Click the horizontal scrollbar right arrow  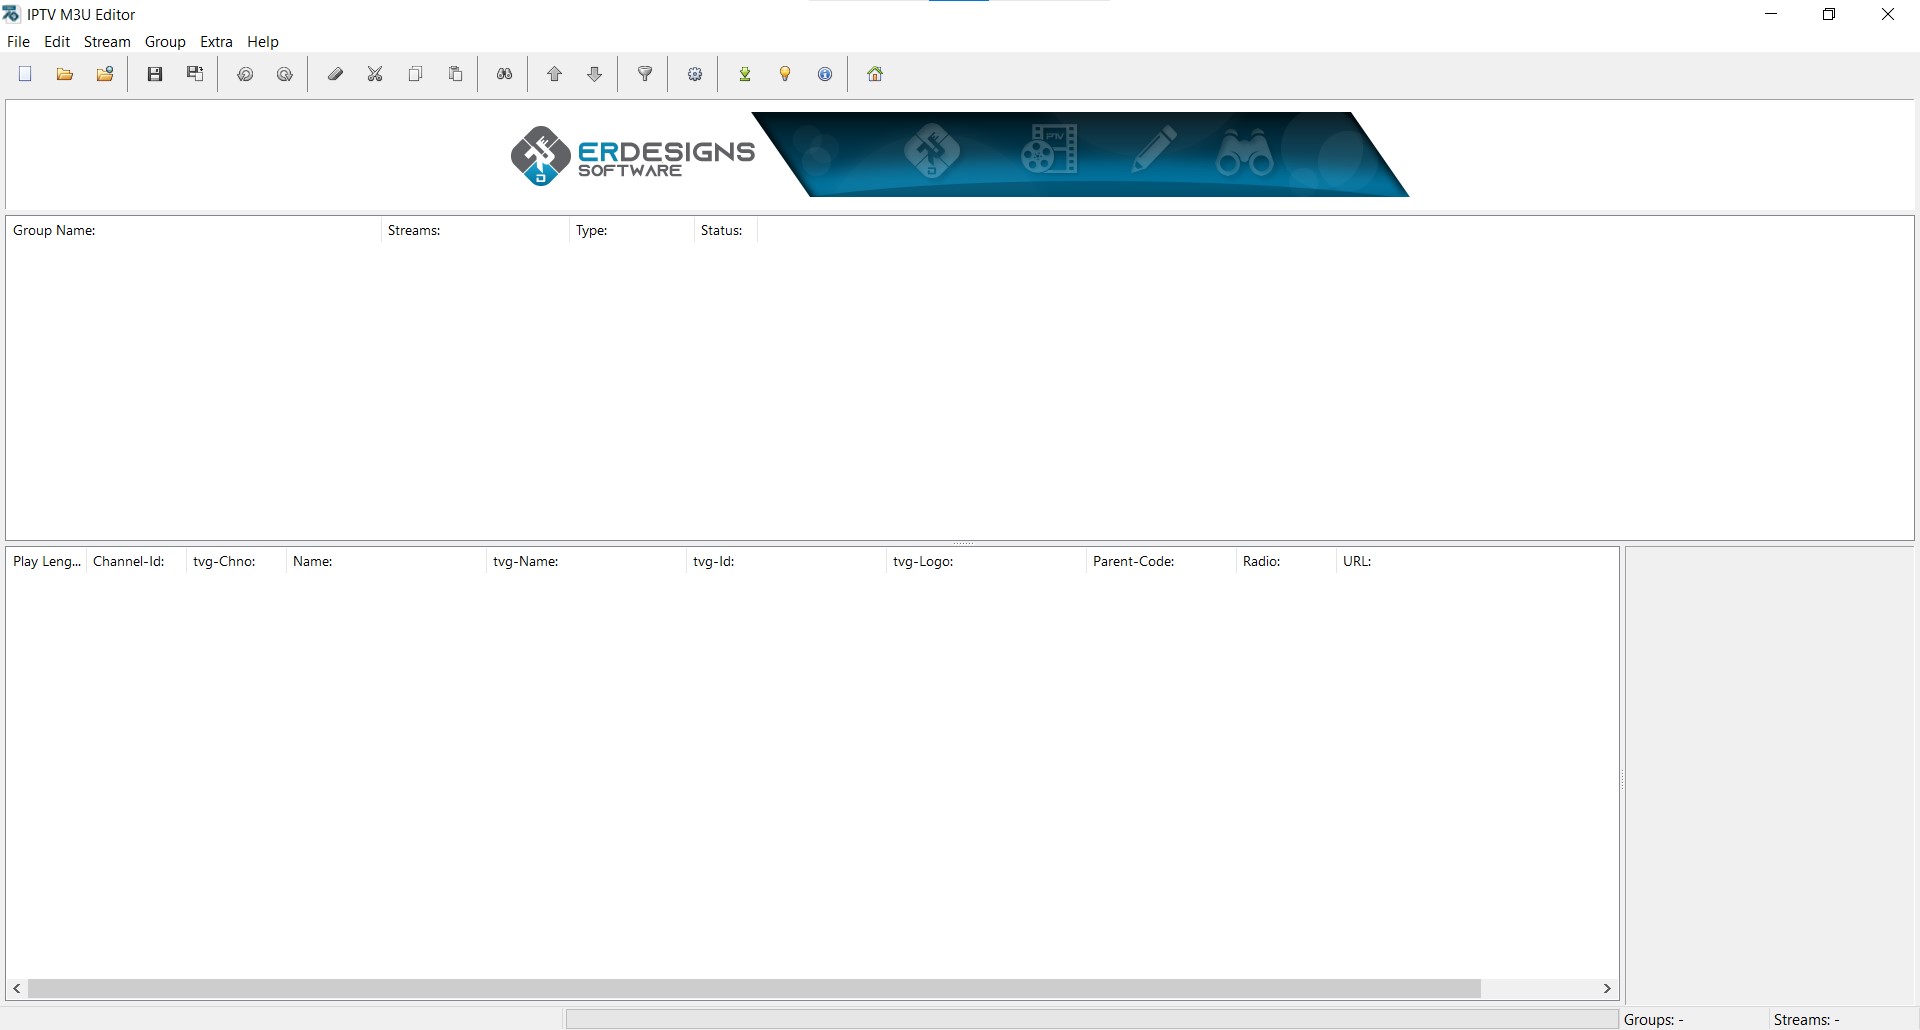(x=1607, y=988)
